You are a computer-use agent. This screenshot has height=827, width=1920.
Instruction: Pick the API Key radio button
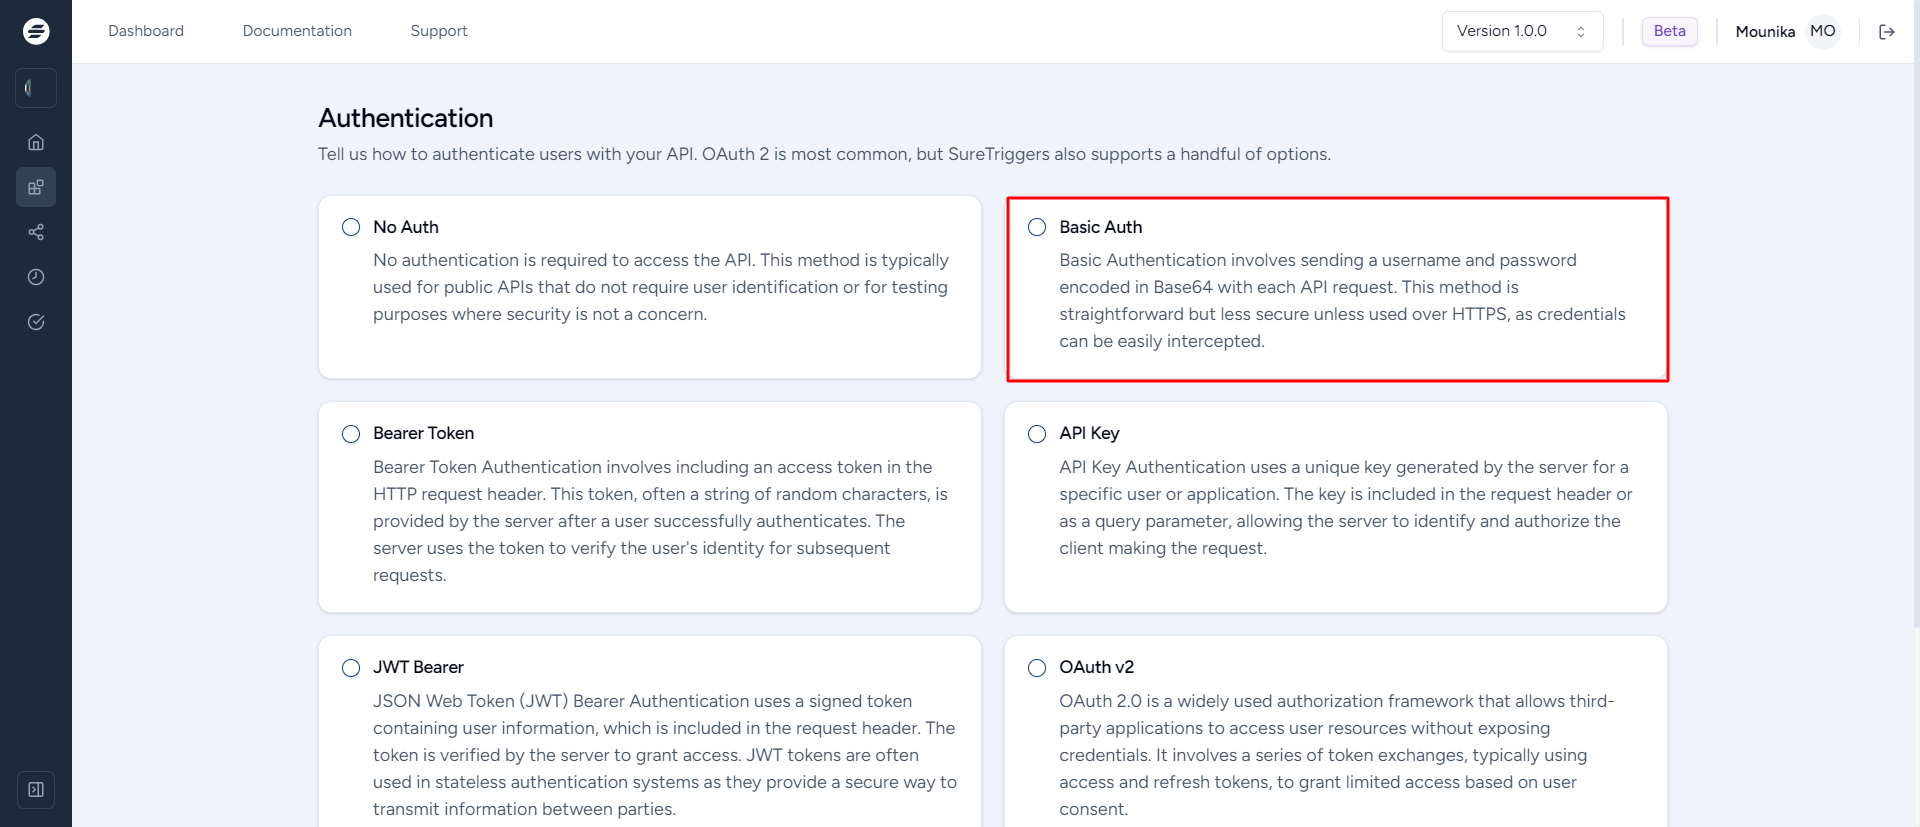pos(1037,434)
